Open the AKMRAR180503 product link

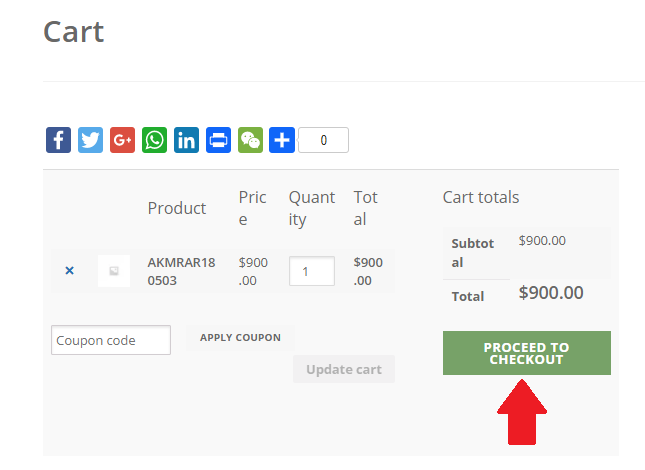click(181, 271)
